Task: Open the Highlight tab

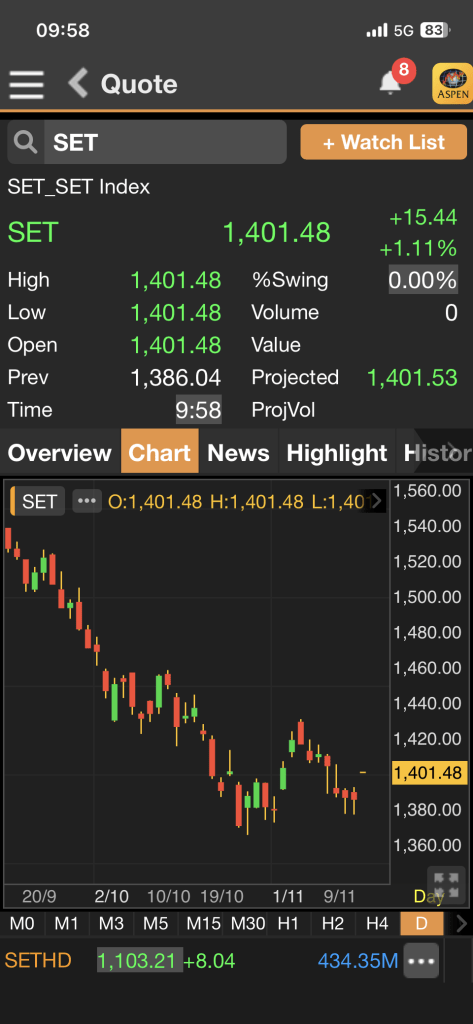Action: coord(337,452)
